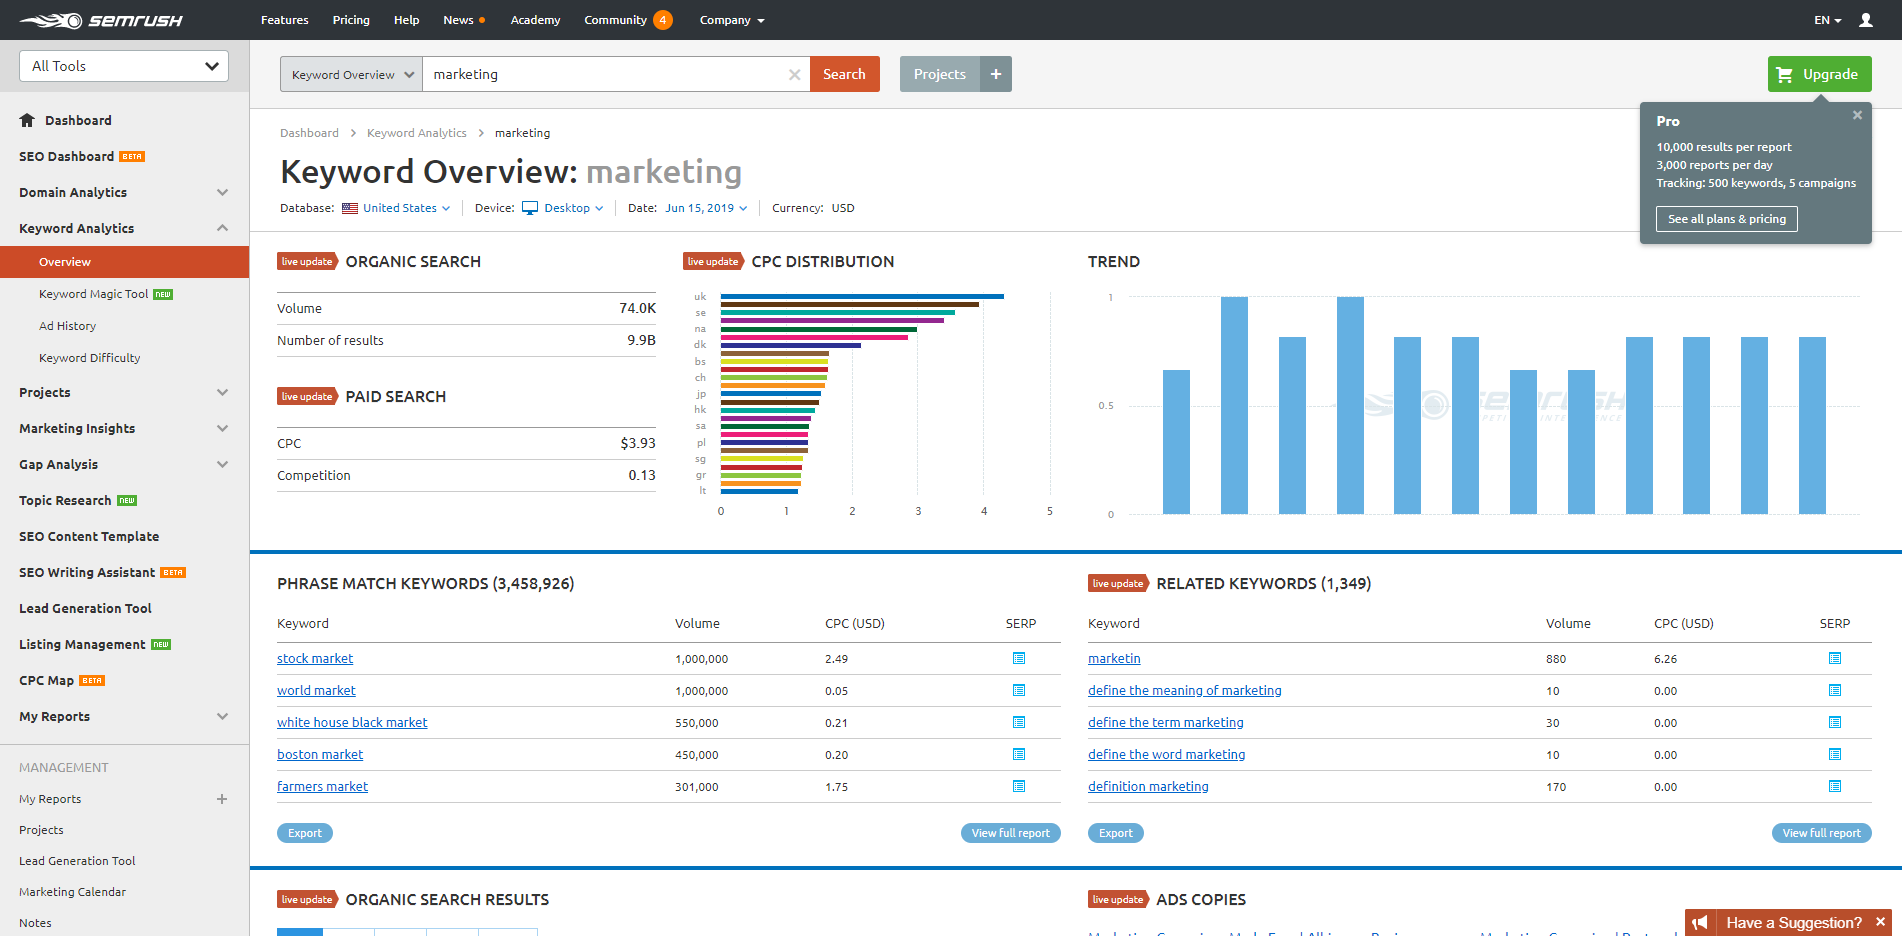This screenshot has height=936, width=1902.
Task: Open Help menu item
Action: 406,20
